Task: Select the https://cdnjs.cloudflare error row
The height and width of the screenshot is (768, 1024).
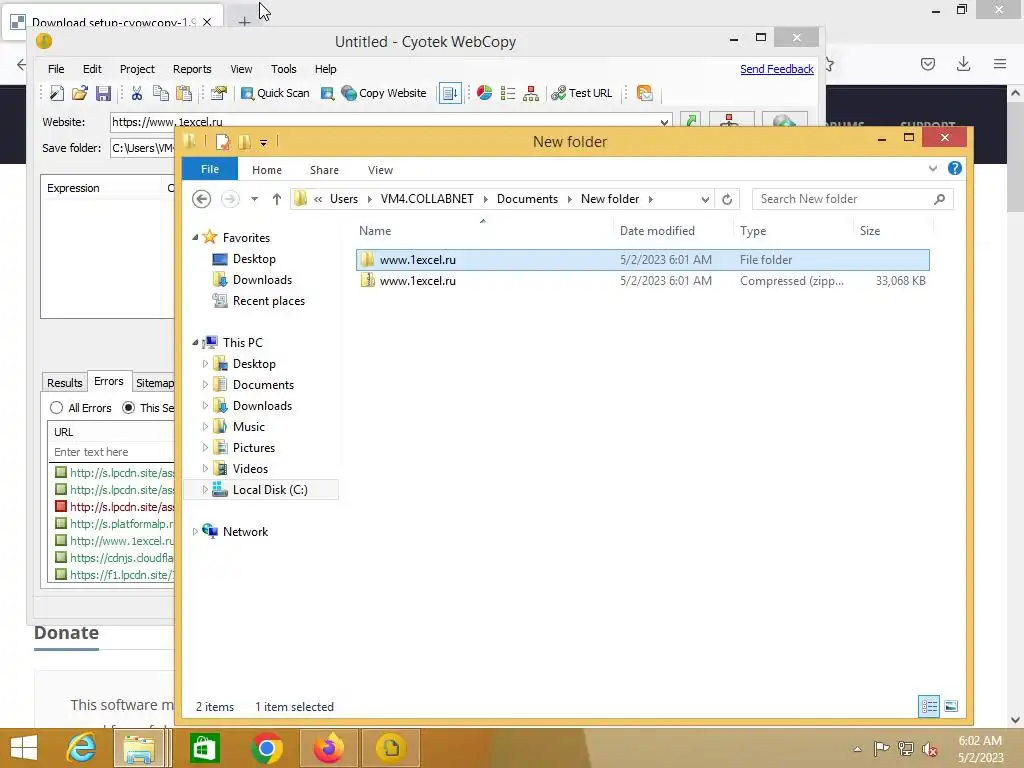Action: [x=115, y=558]
